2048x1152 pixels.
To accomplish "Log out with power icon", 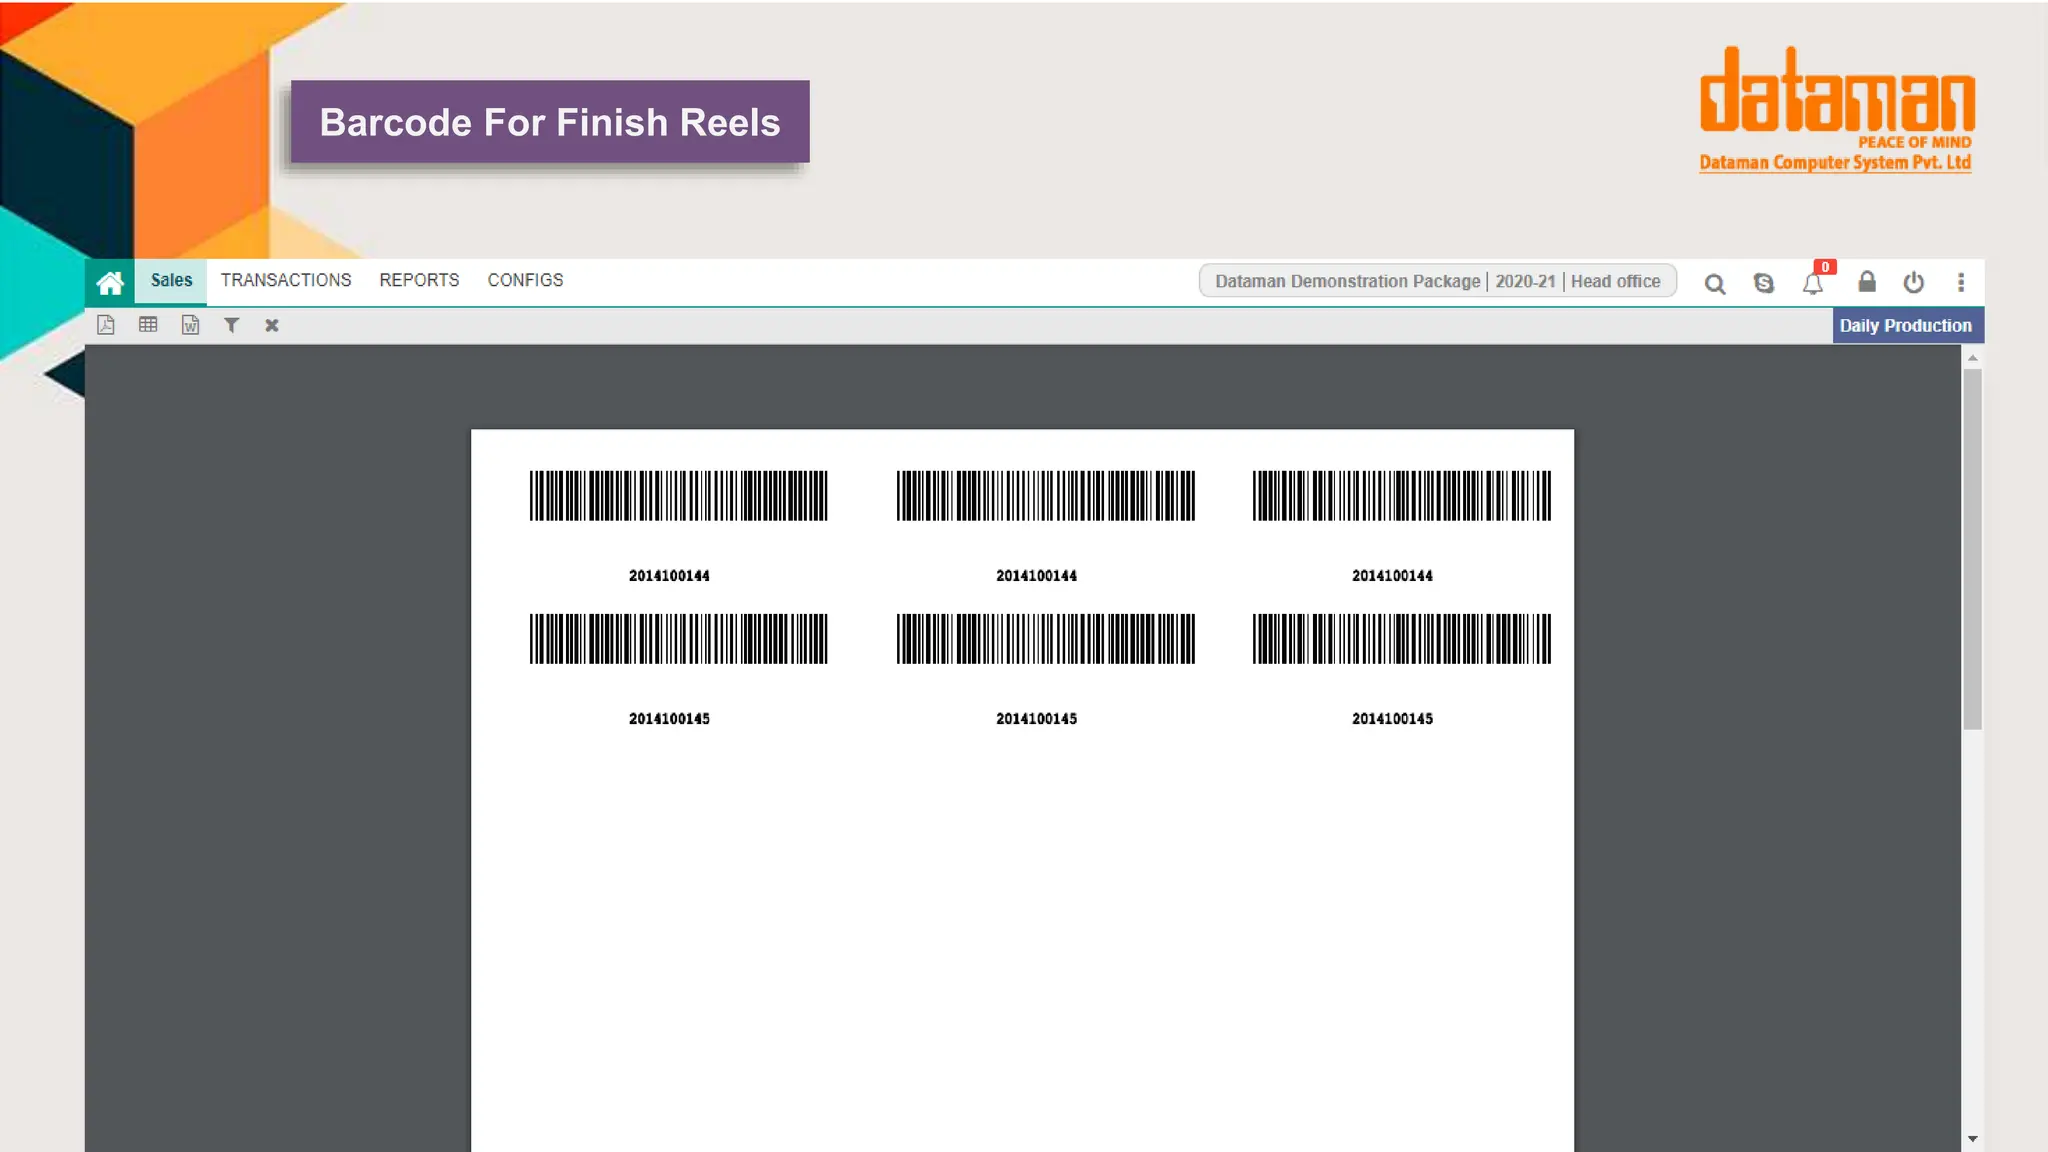I will (1913, 283).
